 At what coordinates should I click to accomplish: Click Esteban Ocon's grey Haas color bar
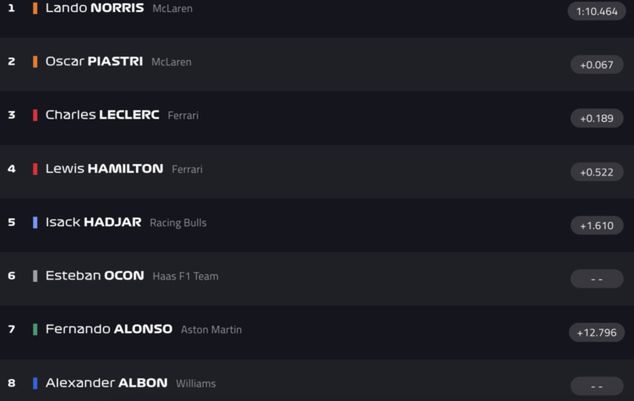35,276
